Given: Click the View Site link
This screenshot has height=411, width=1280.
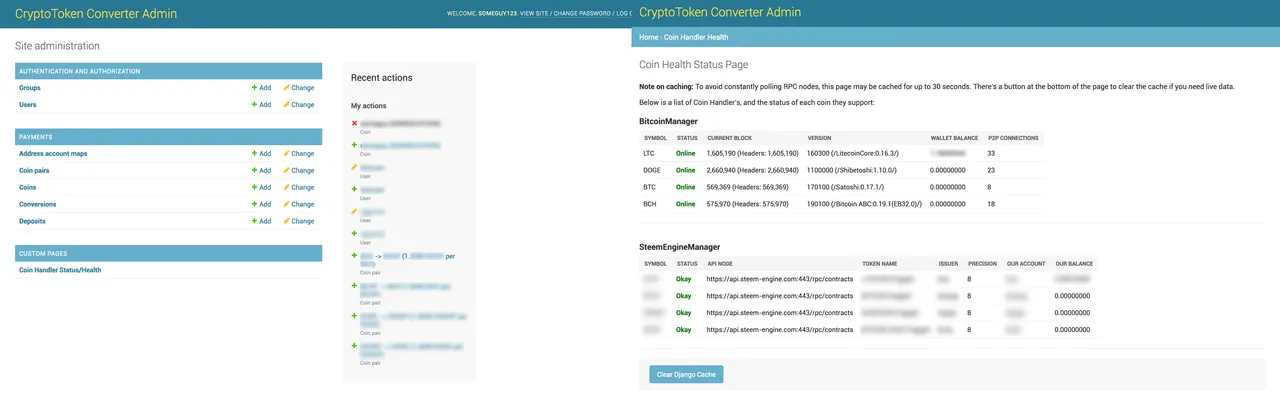Looking at the screenshot, I should [x=535, y=14].
